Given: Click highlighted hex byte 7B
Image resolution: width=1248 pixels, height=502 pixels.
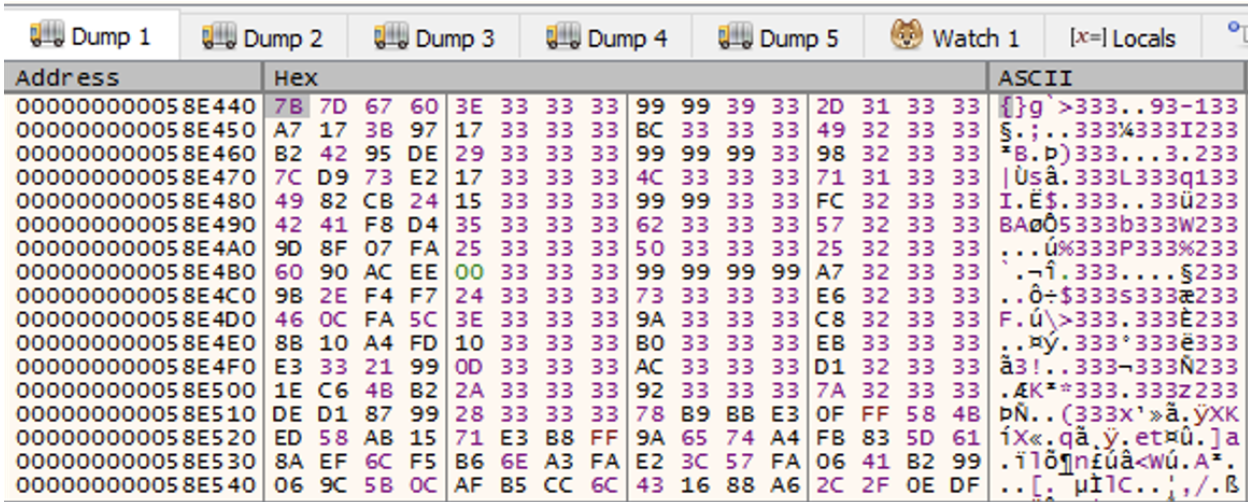Looking at the screenshot, I should [x=288, y=106].
